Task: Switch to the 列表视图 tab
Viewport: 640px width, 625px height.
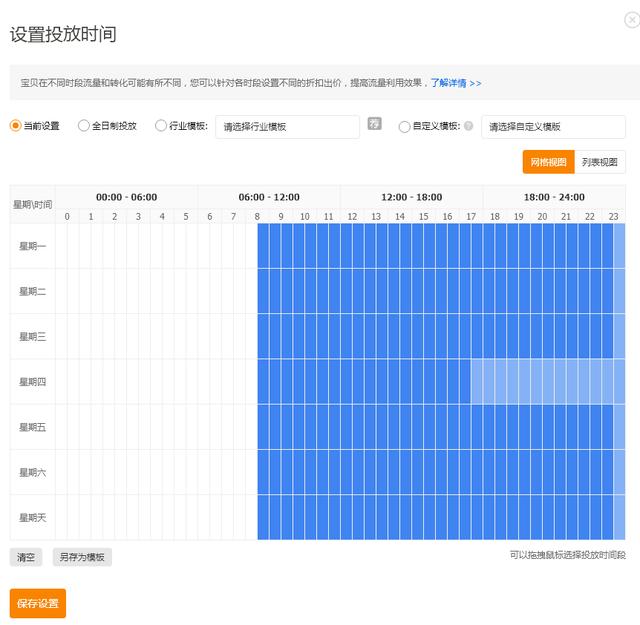Action: pos(600,162)
